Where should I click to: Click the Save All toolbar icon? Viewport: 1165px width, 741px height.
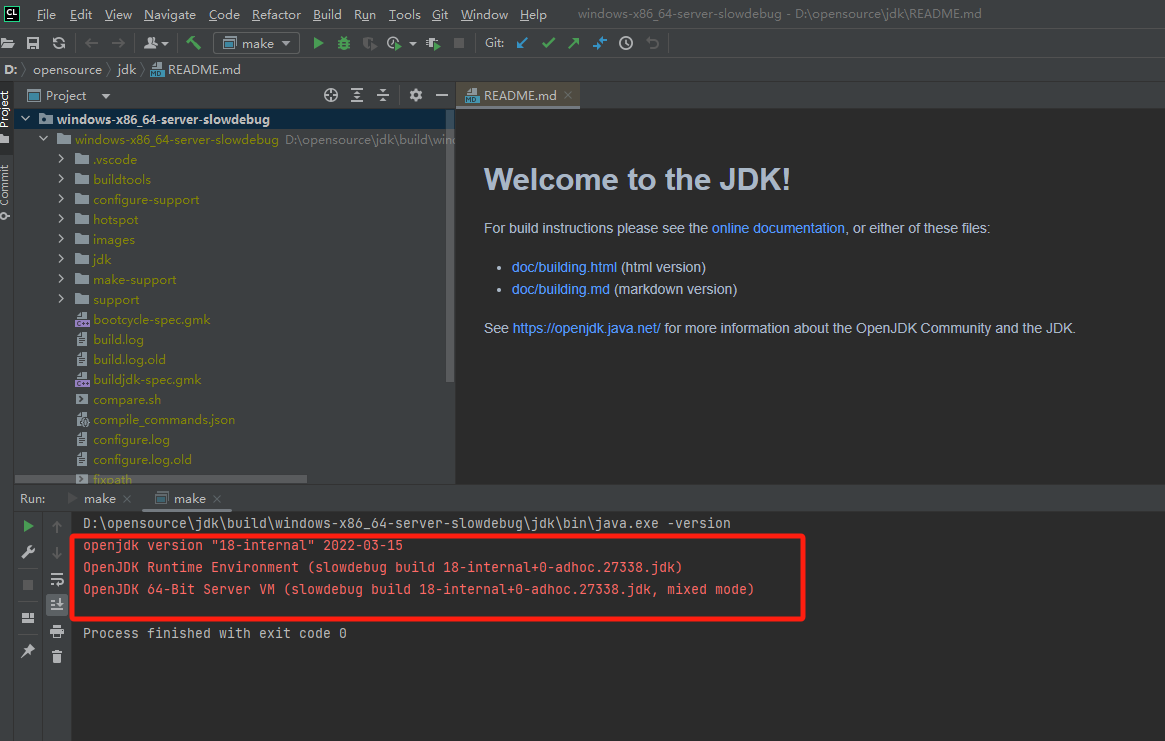(33, 43)
